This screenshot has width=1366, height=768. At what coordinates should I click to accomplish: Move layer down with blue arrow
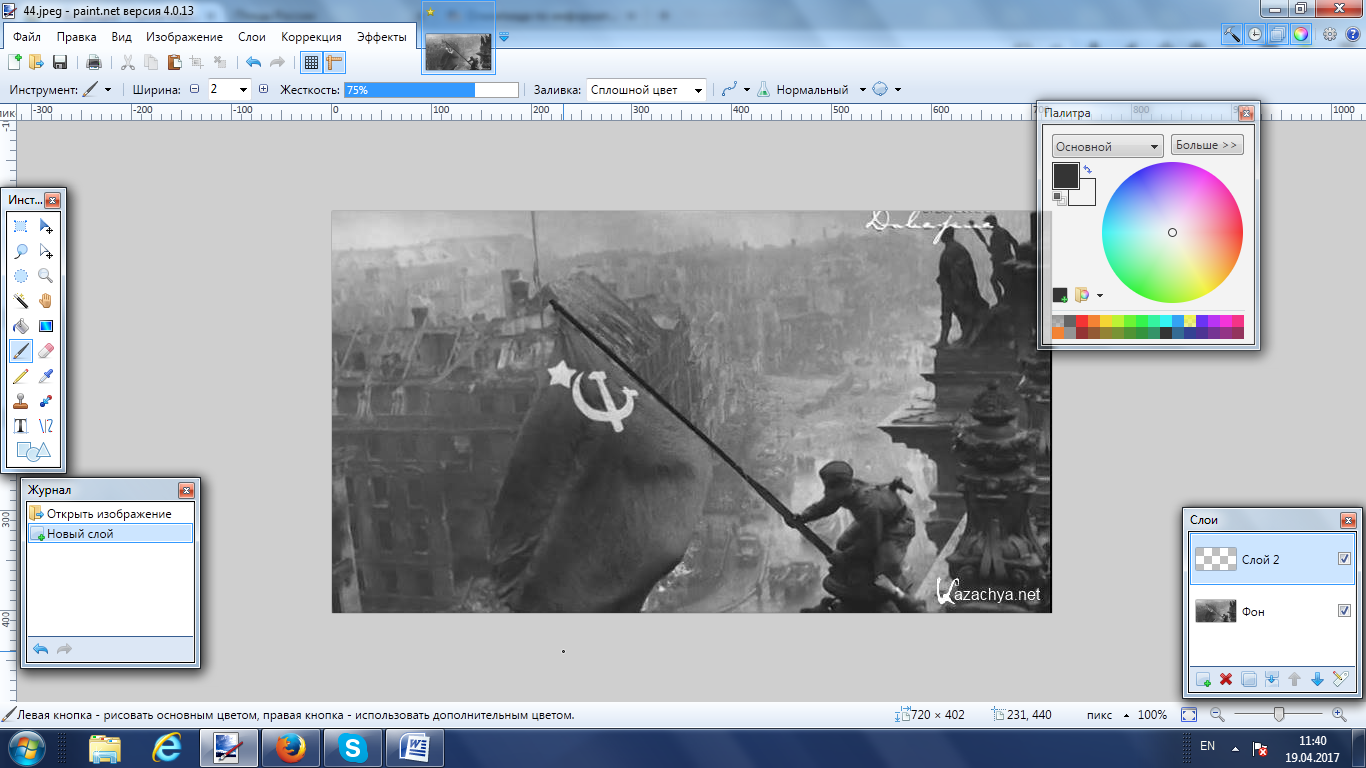coord(1317,680)
